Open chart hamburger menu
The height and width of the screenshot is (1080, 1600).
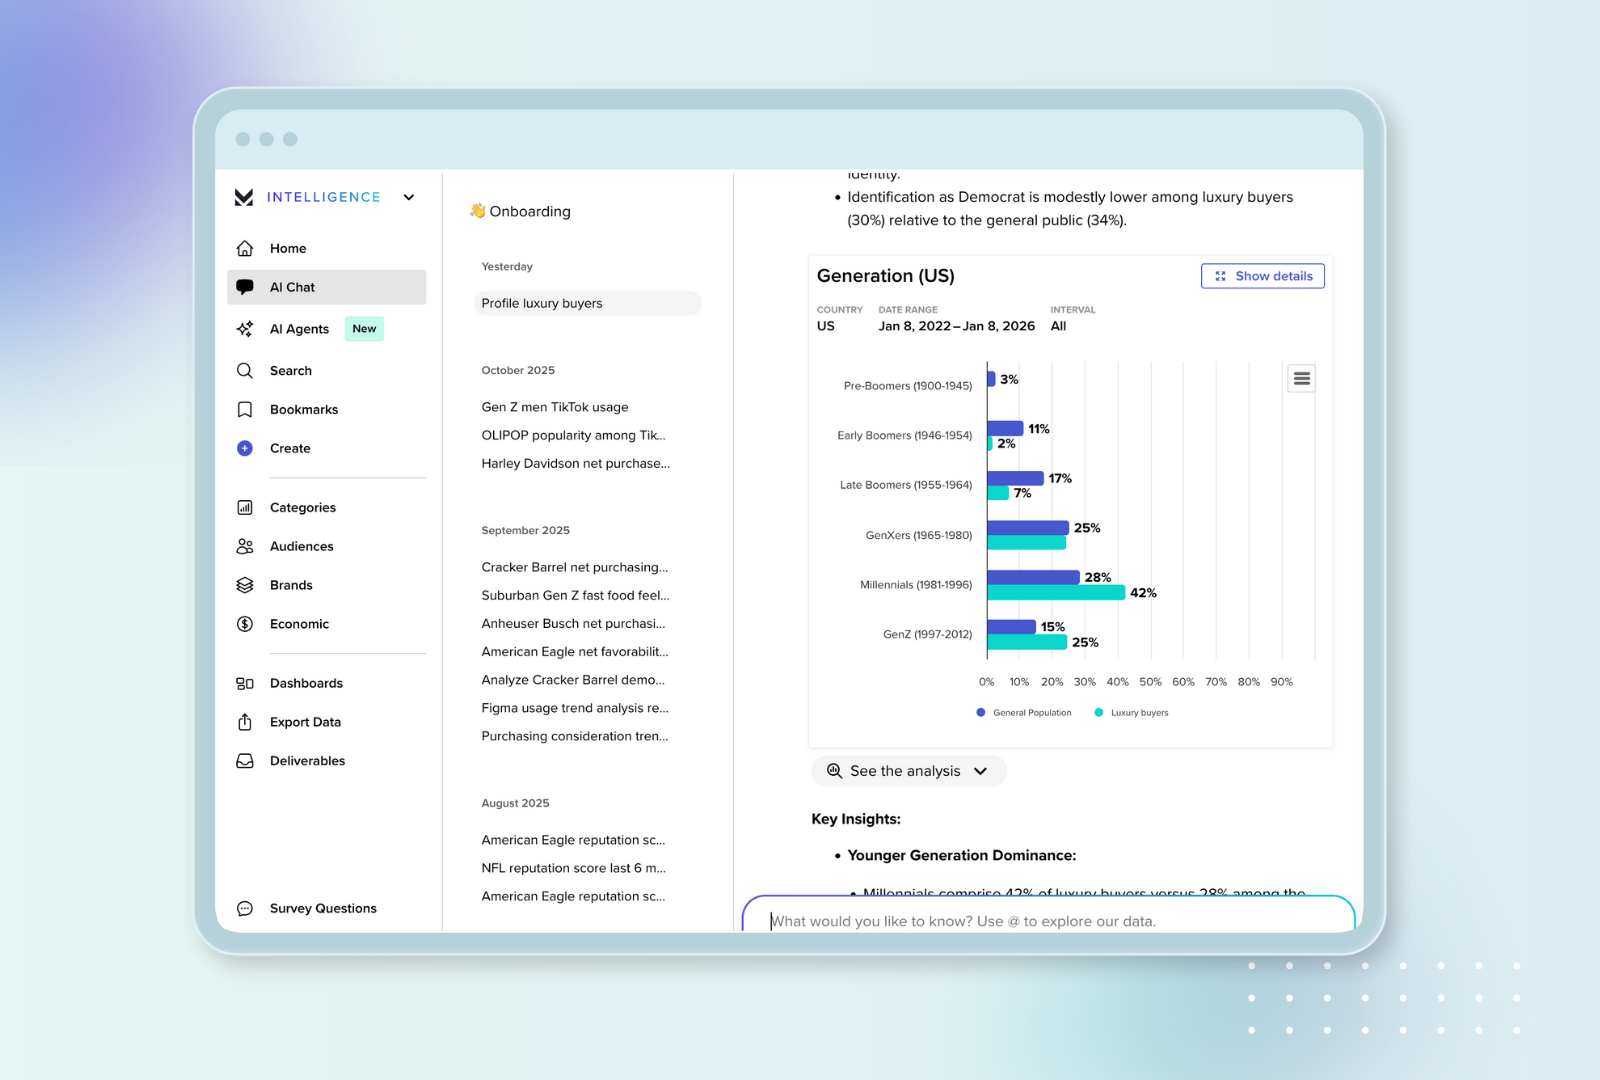click(1301, 379)
